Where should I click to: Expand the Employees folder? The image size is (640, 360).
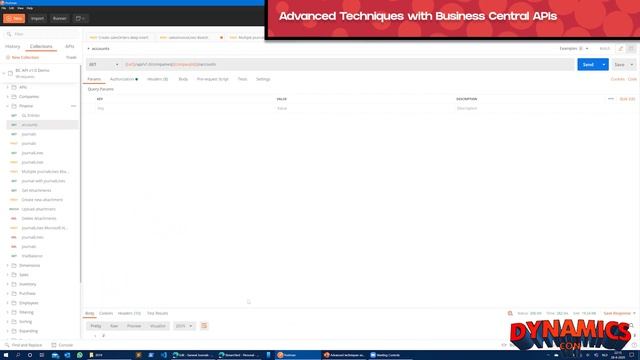pos(7,303)
